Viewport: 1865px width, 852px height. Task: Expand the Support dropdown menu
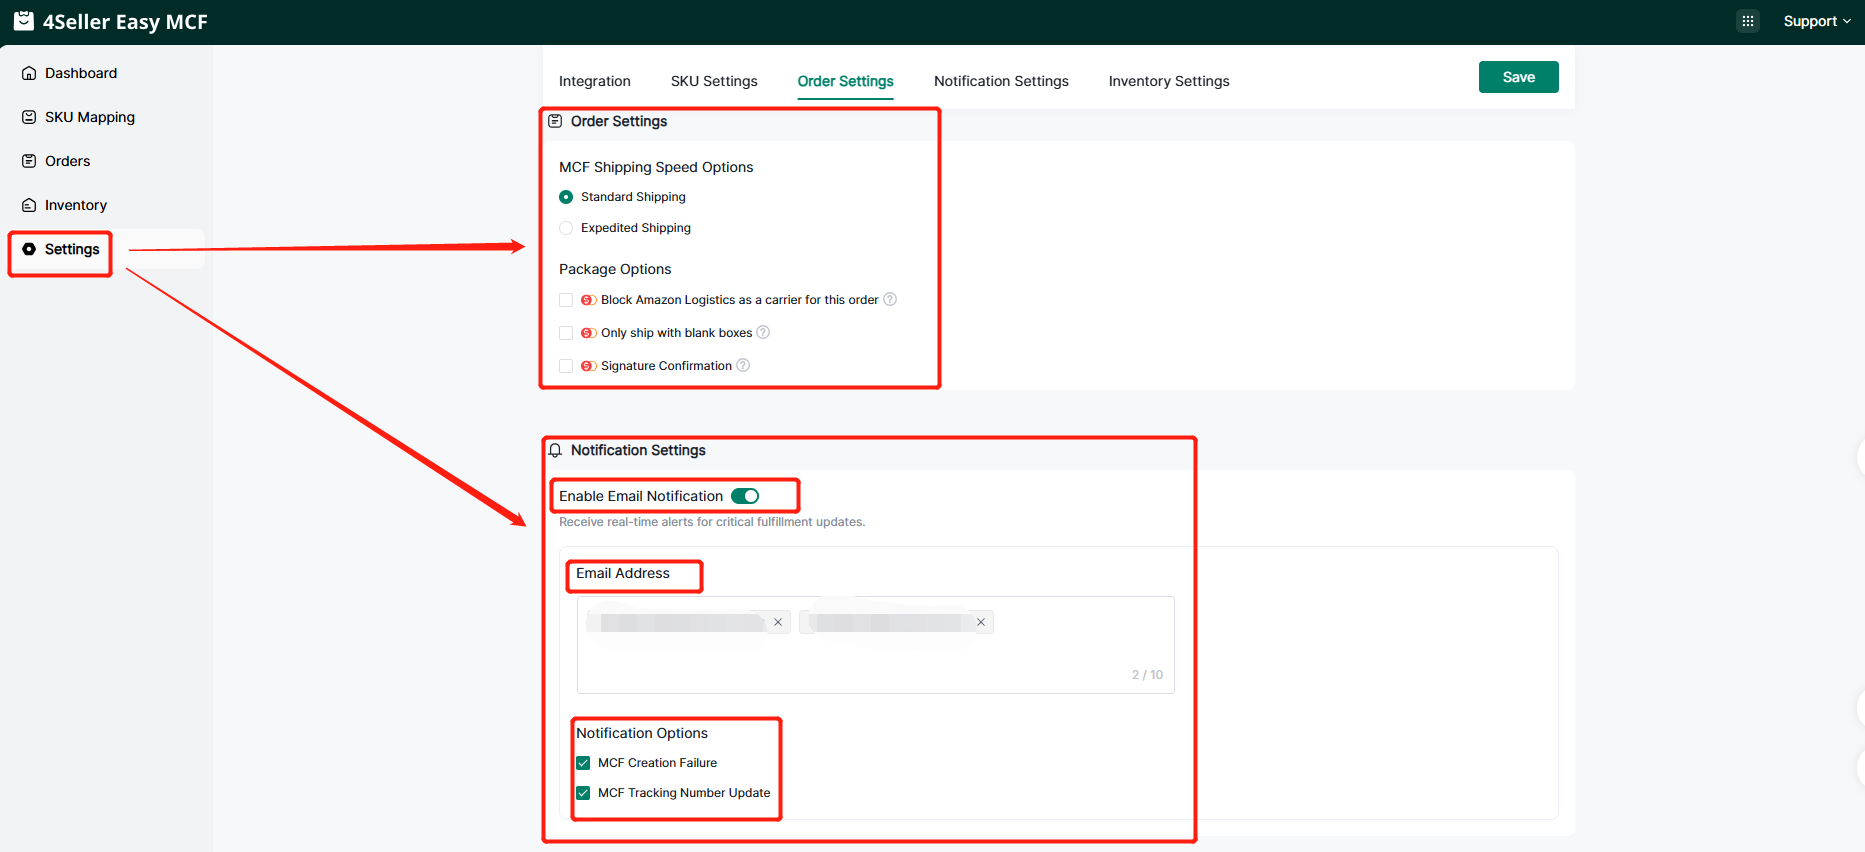(x=1816, y=21)
